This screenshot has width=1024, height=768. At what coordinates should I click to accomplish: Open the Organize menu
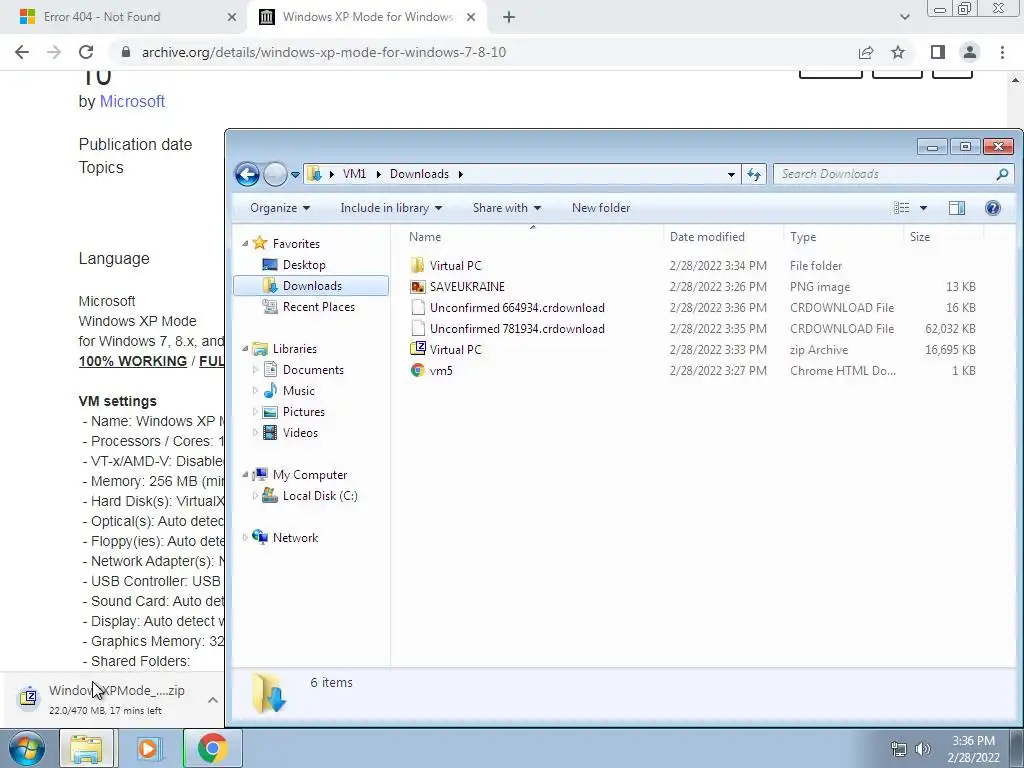280,208
